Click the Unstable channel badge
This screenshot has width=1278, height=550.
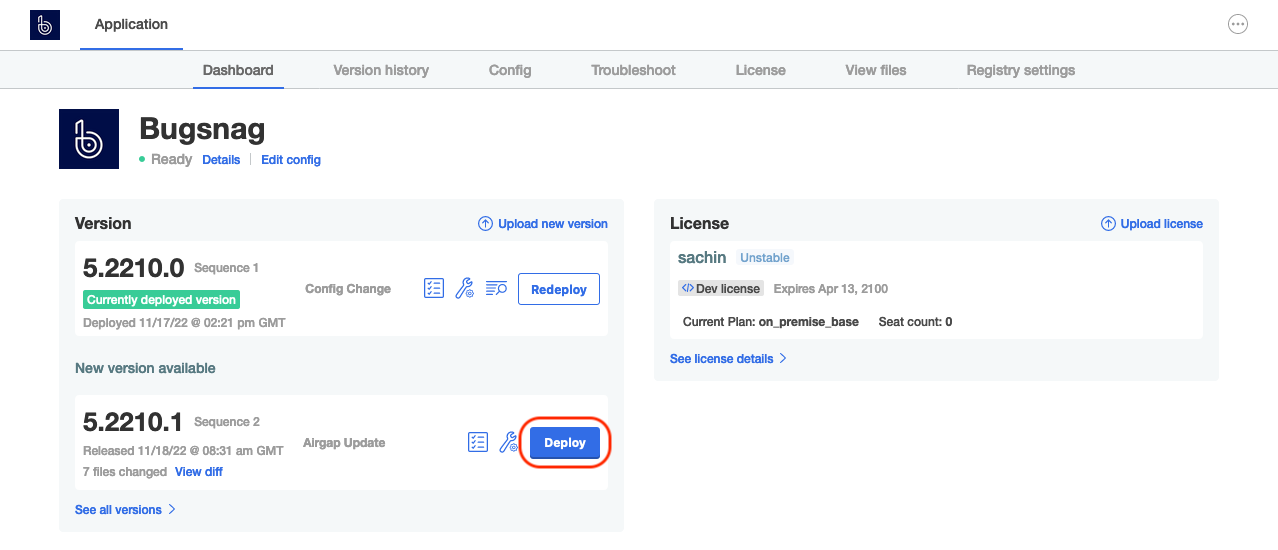765,258
